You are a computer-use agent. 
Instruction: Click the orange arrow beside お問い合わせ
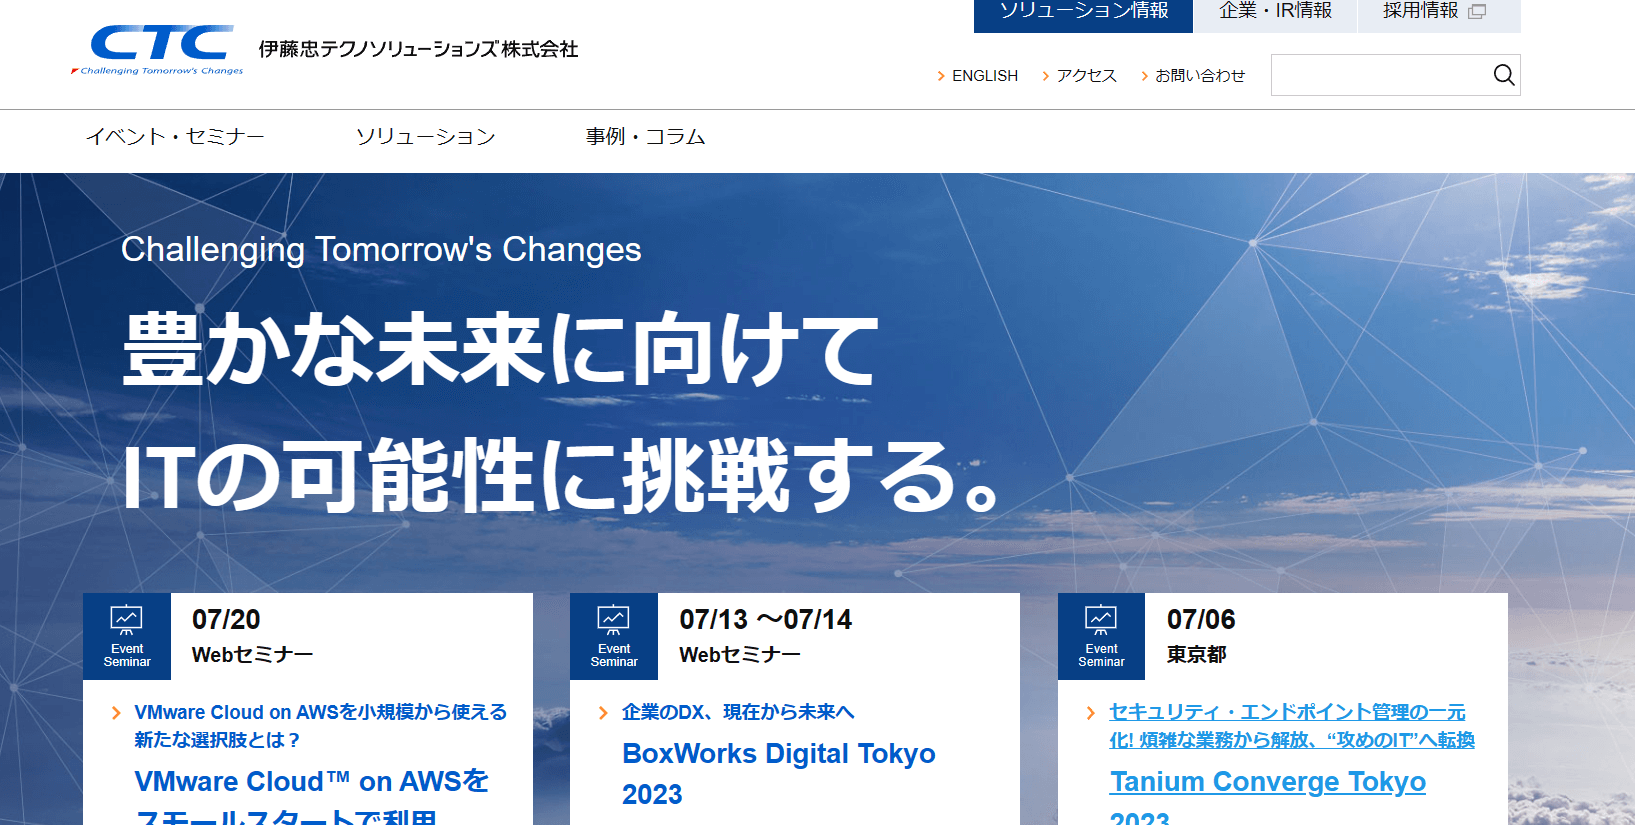pyautogui.click(x=1144, y=76)
